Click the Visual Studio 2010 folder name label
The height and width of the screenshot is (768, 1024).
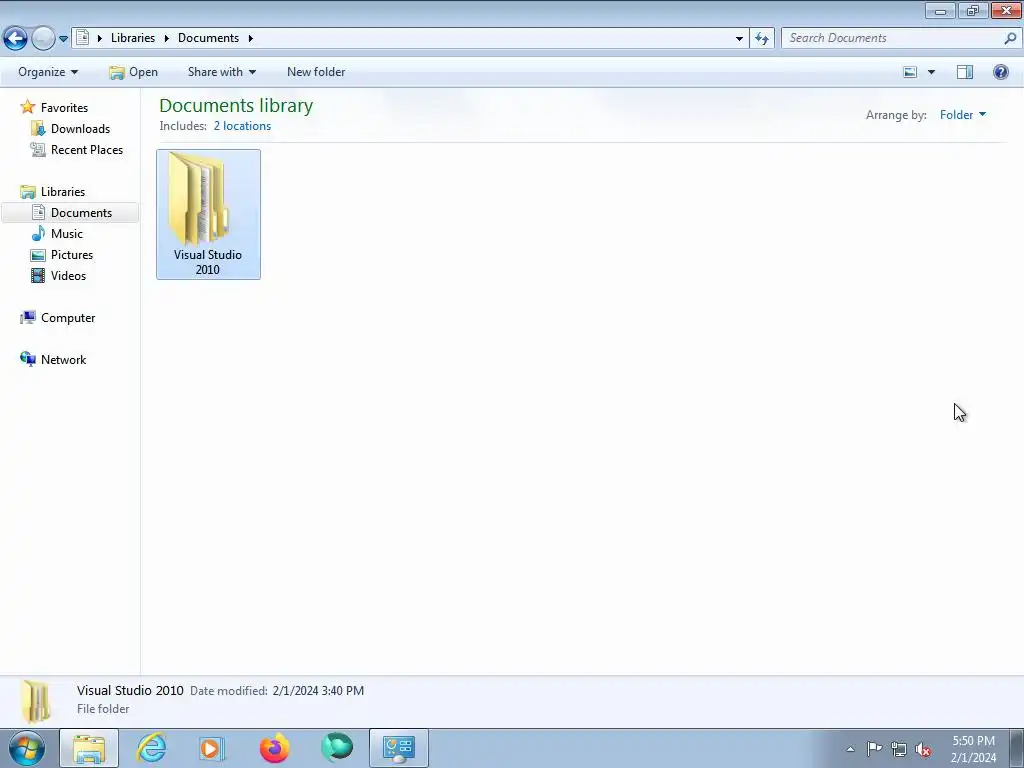[208, 262]
